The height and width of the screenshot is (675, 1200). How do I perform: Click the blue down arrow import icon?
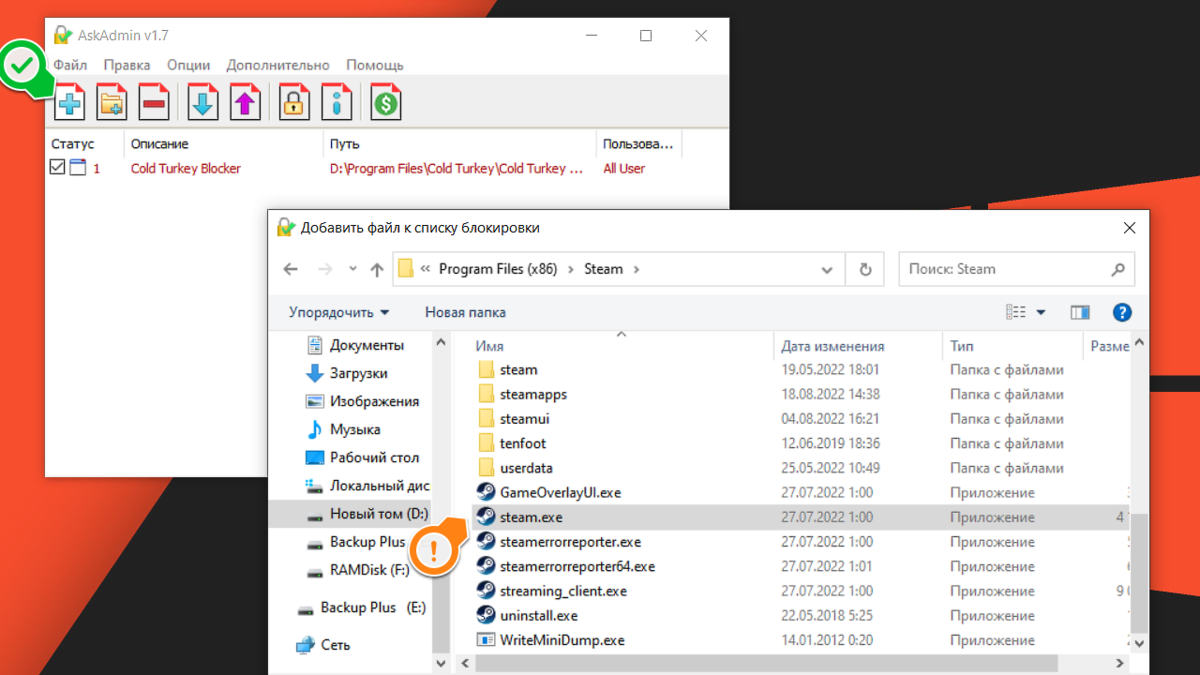tap(203, 102)
